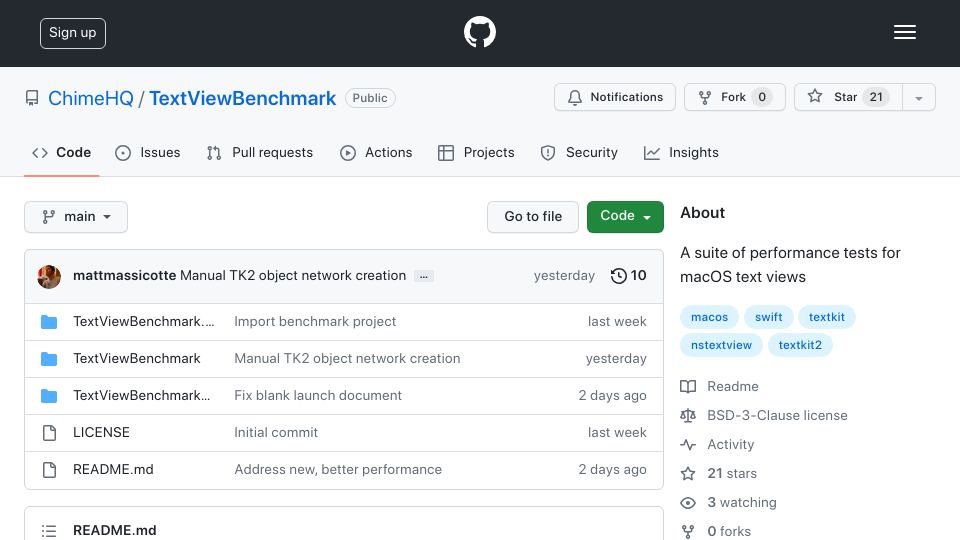The image size is (960, 540).
Task: Open the 0 forks link
Action: 729,531
